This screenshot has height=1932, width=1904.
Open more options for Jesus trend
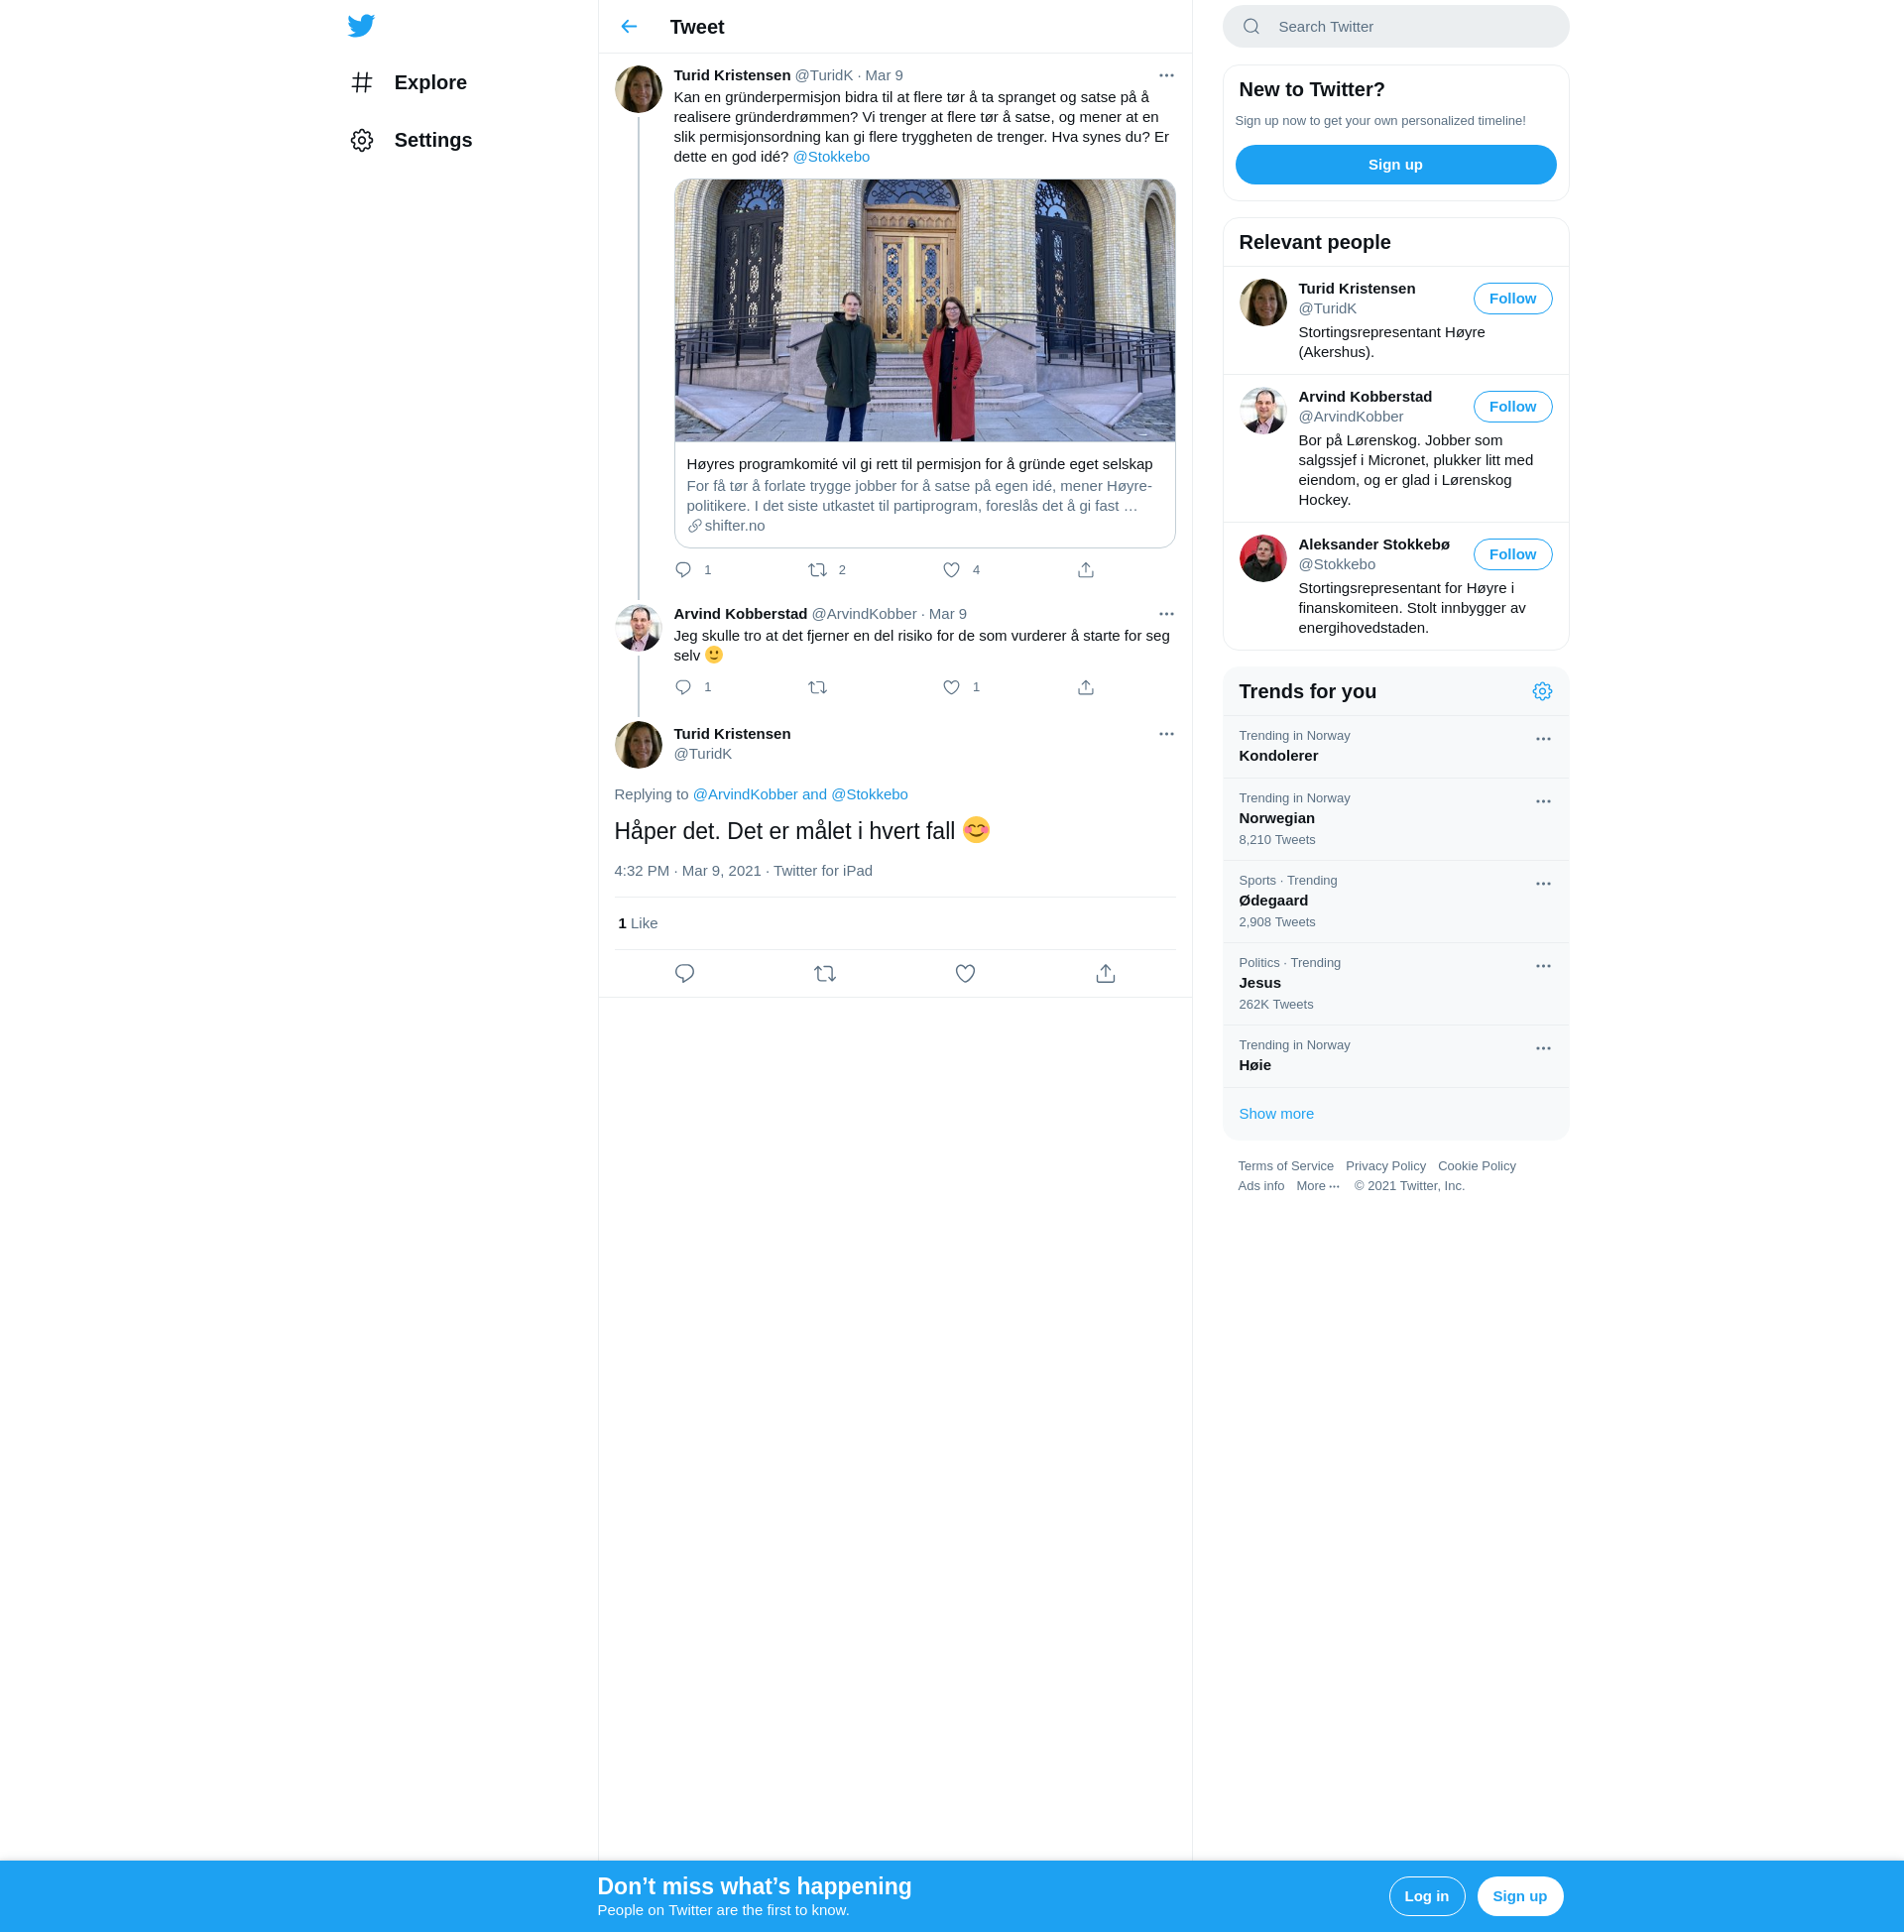(x=1542, y=967)
